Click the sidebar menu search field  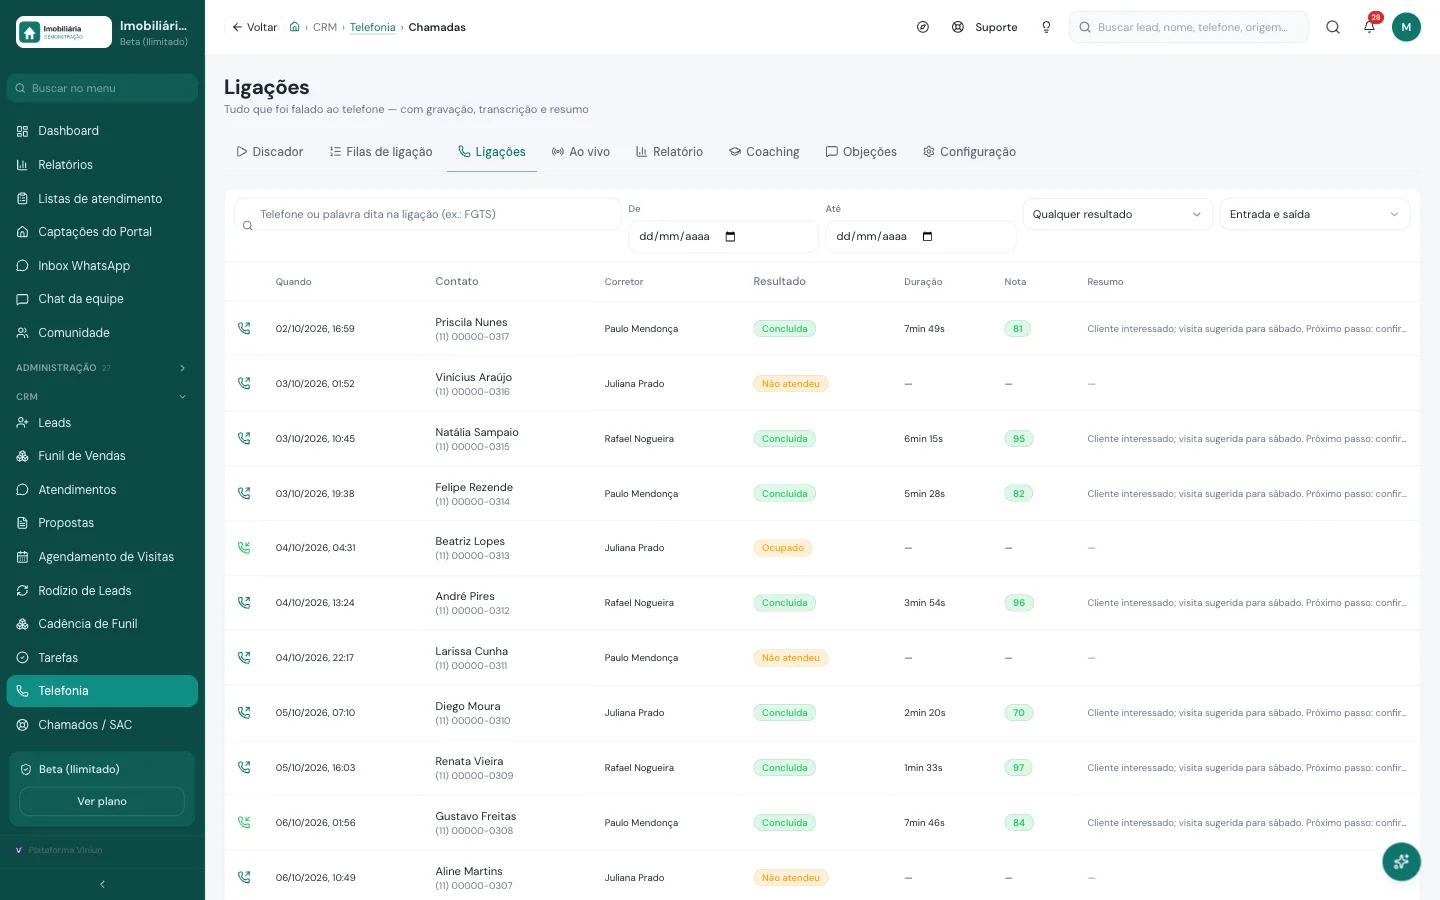point(102,88)
